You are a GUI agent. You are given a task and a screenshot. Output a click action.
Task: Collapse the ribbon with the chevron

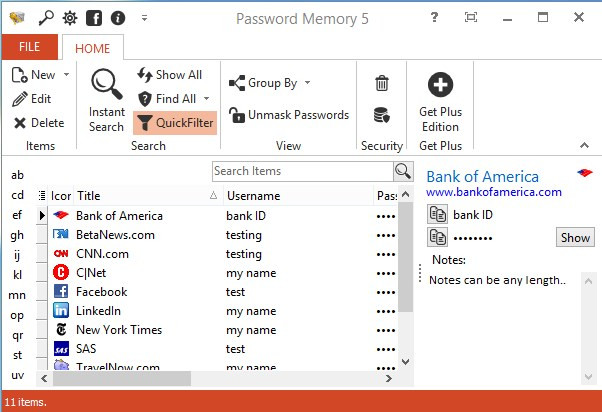(x=584, y=145)
